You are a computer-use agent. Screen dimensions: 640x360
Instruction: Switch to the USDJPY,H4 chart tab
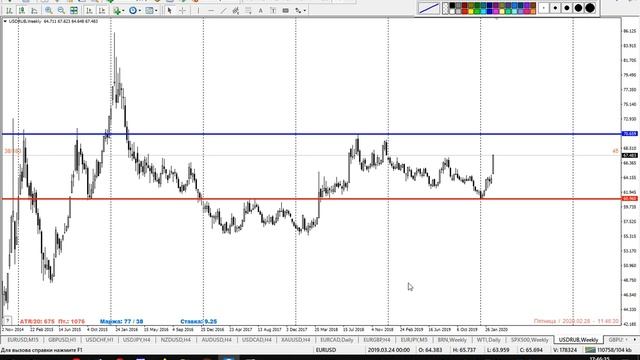point(136,340)
